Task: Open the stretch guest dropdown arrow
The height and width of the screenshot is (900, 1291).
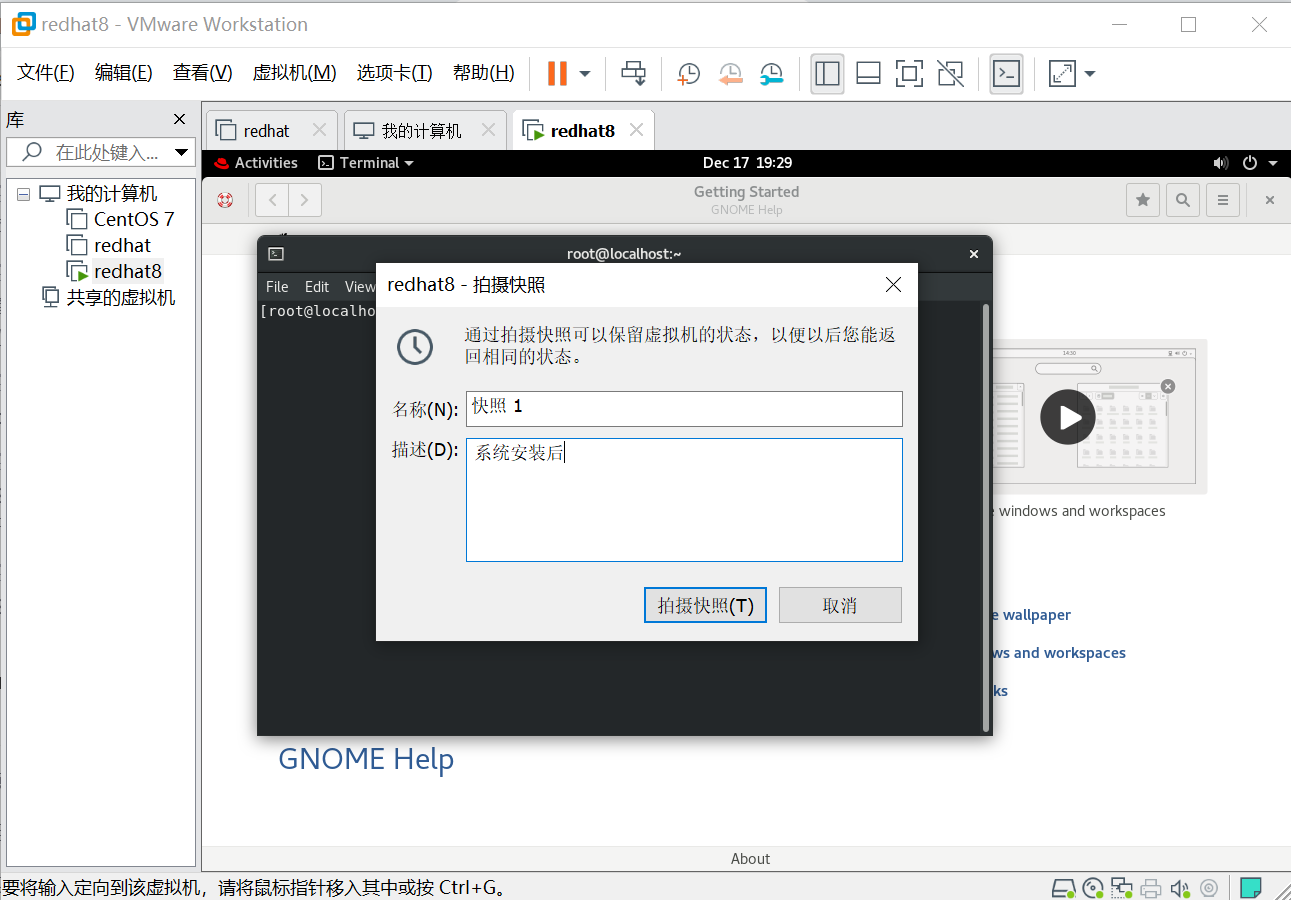Action: tap(1090, 74)
